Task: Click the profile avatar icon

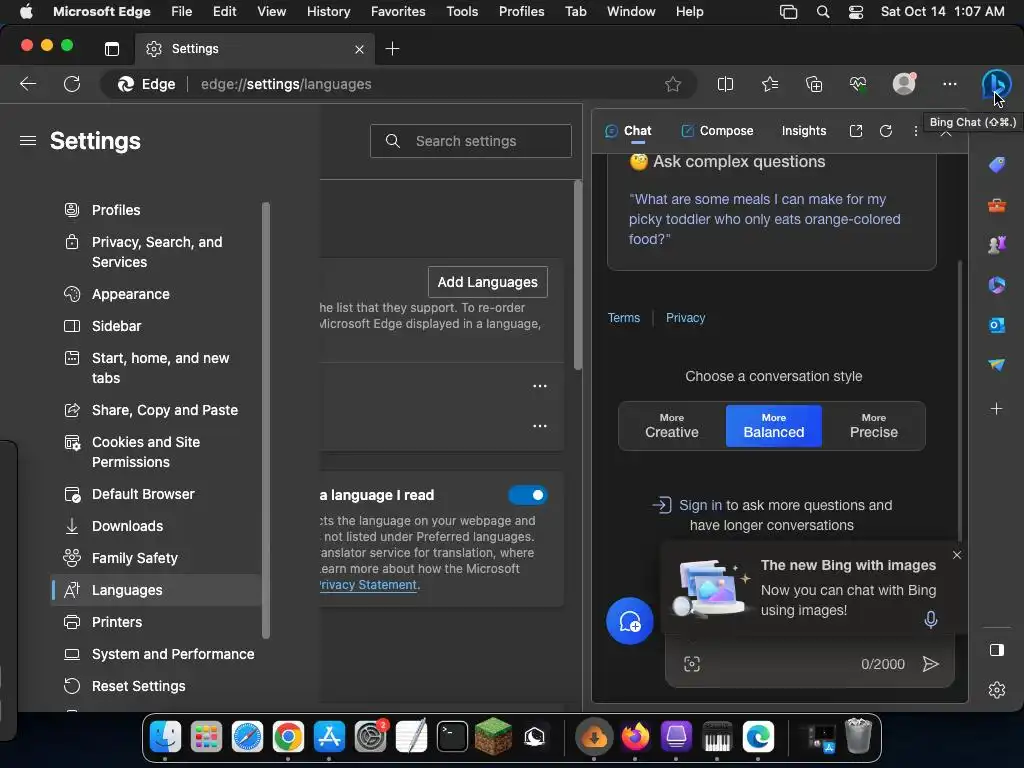Action: coord(904,84)
